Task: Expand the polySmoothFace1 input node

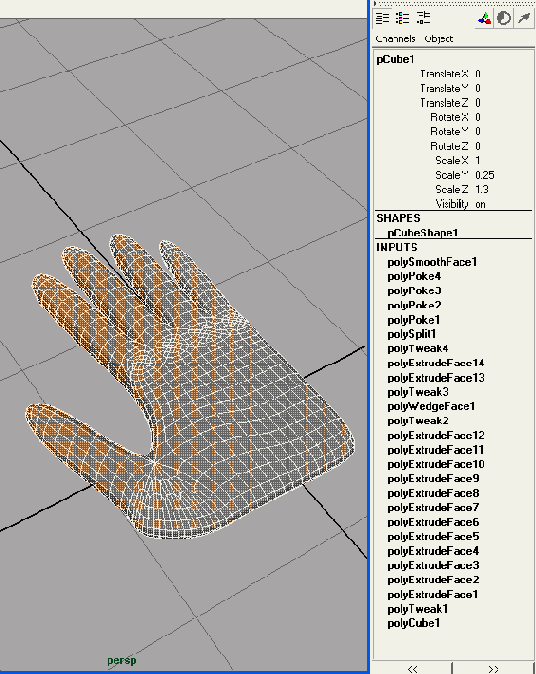Action: 432,262
